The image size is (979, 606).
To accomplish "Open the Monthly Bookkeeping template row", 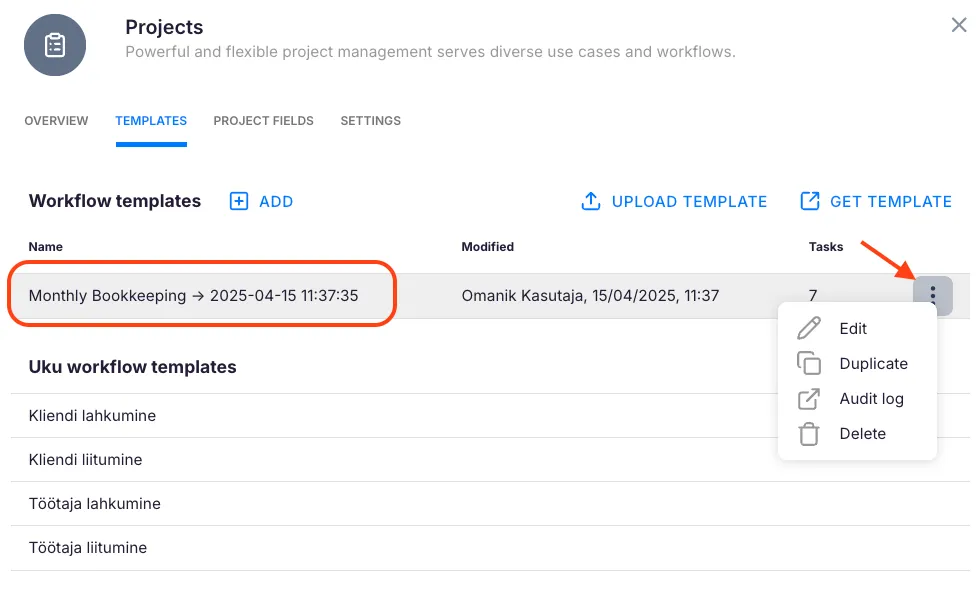I will click(x=193, y=295).
